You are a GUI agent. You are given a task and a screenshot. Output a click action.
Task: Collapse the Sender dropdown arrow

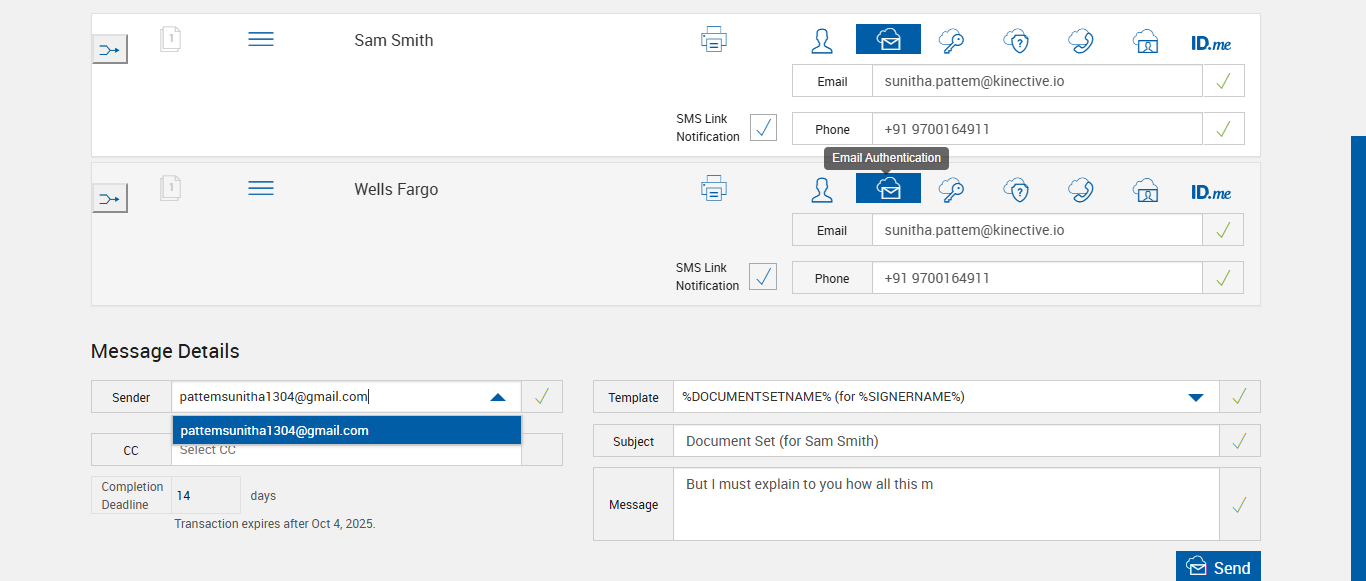pyautogui.click(x=498, y=397)
